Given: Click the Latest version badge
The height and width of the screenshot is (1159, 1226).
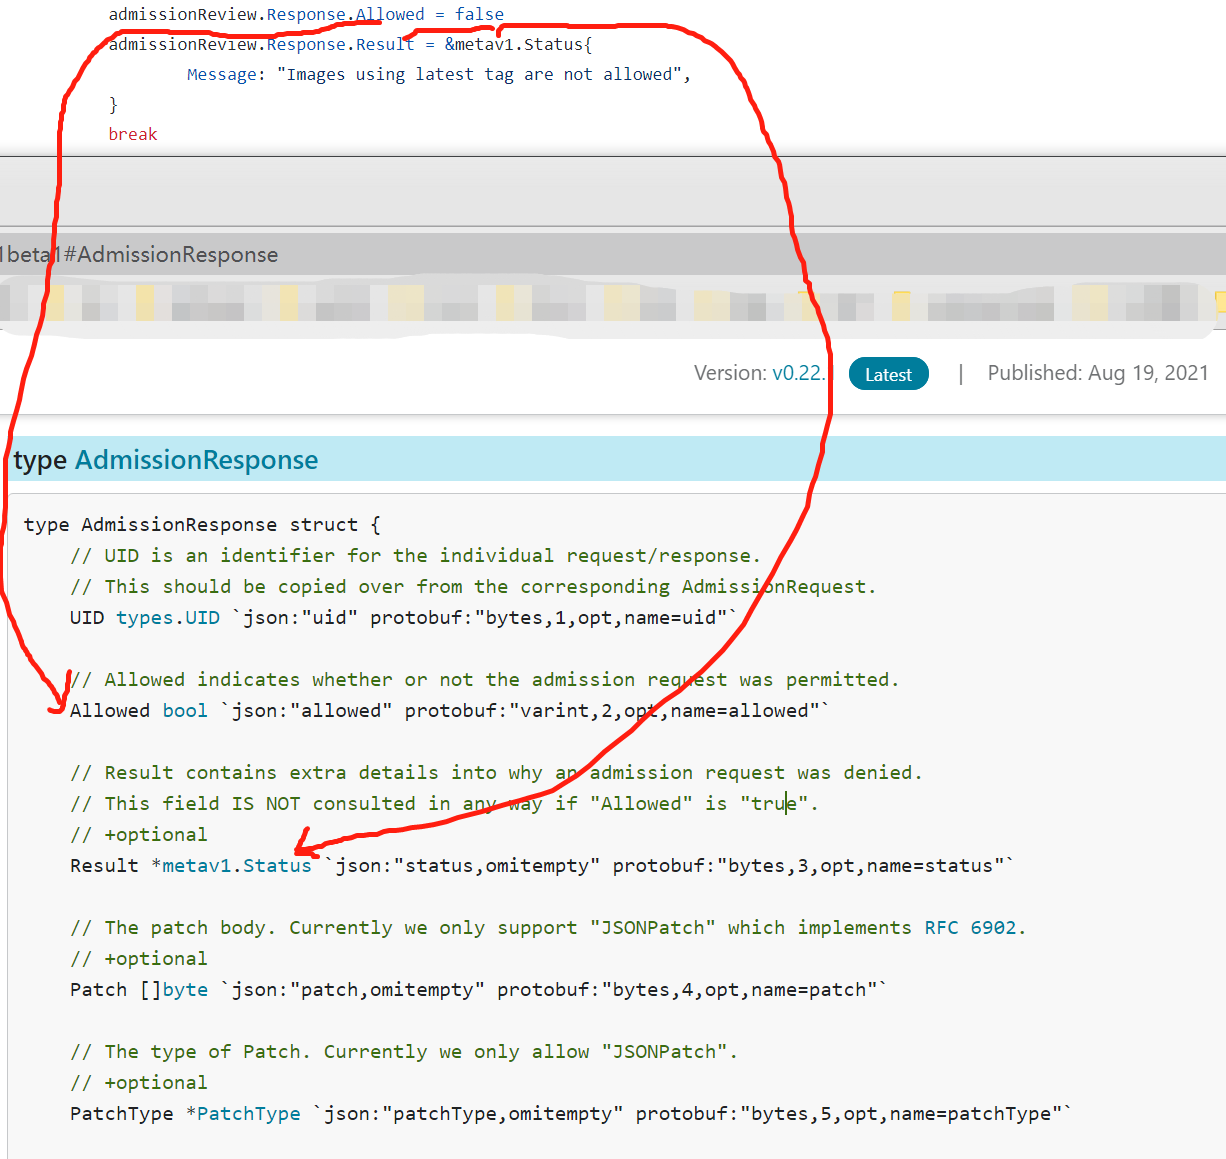Looking at the screenshot, I should coord(888,374).
